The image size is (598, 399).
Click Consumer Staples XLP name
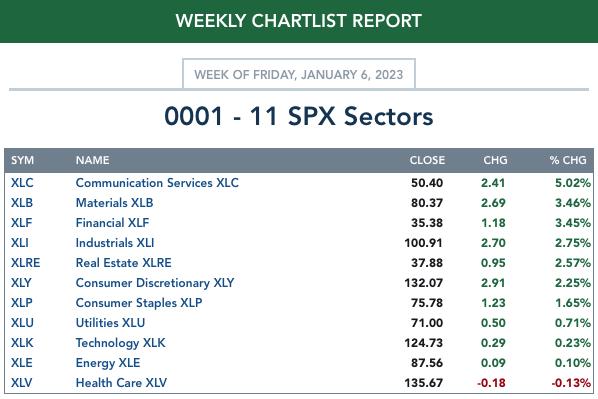click(x=139, y=303)
